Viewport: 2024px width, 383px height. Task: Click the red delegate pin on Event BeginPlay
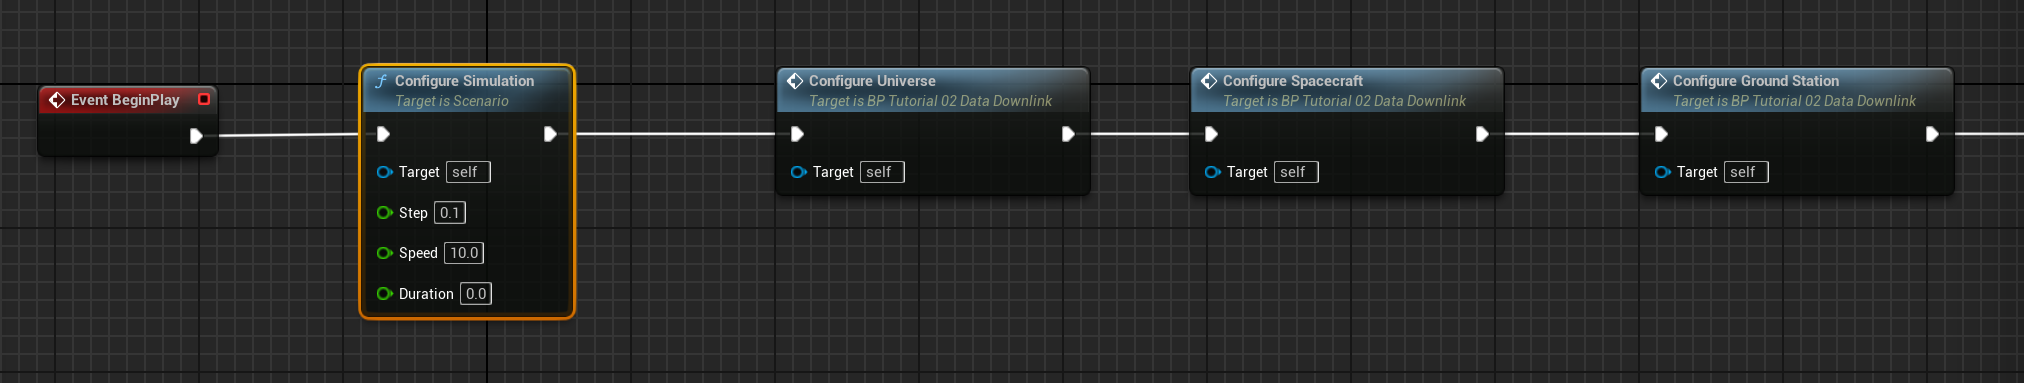click(204, 99)
